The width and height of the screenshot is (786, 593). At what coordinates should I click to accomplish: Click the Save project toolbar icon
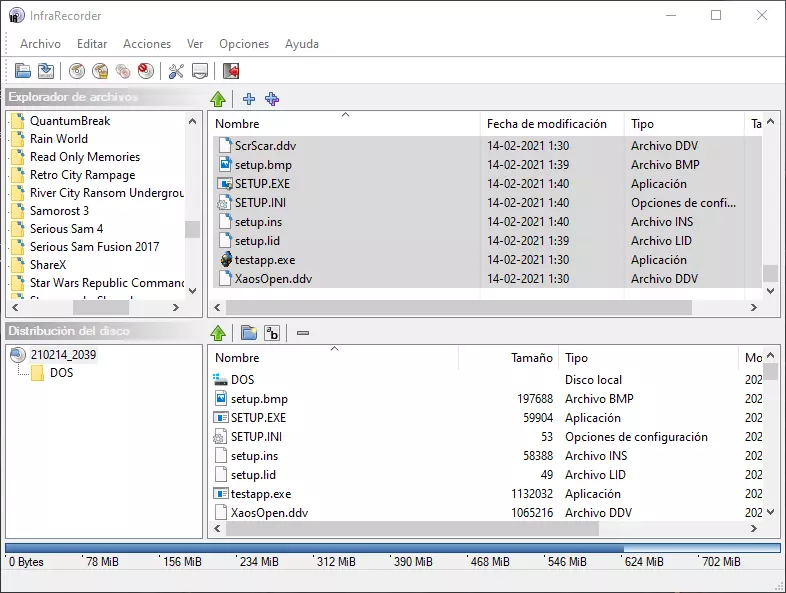coord(46,71)
